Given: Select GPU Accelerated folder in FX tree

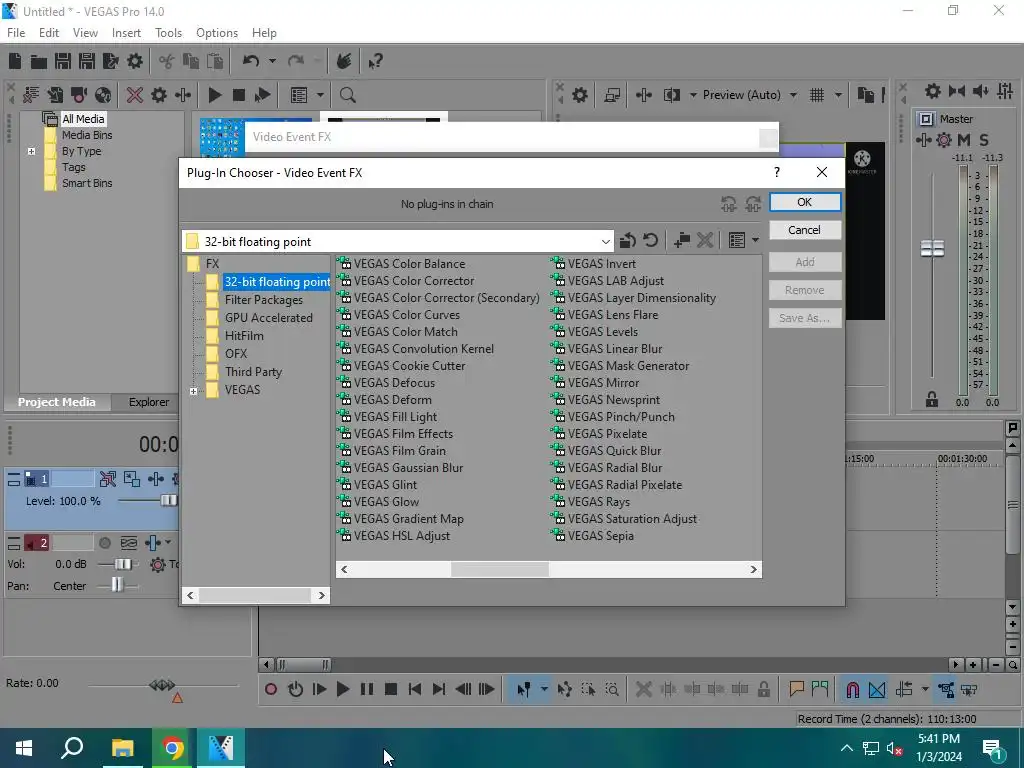Looking at the screenshot, I should pos(259,318).
